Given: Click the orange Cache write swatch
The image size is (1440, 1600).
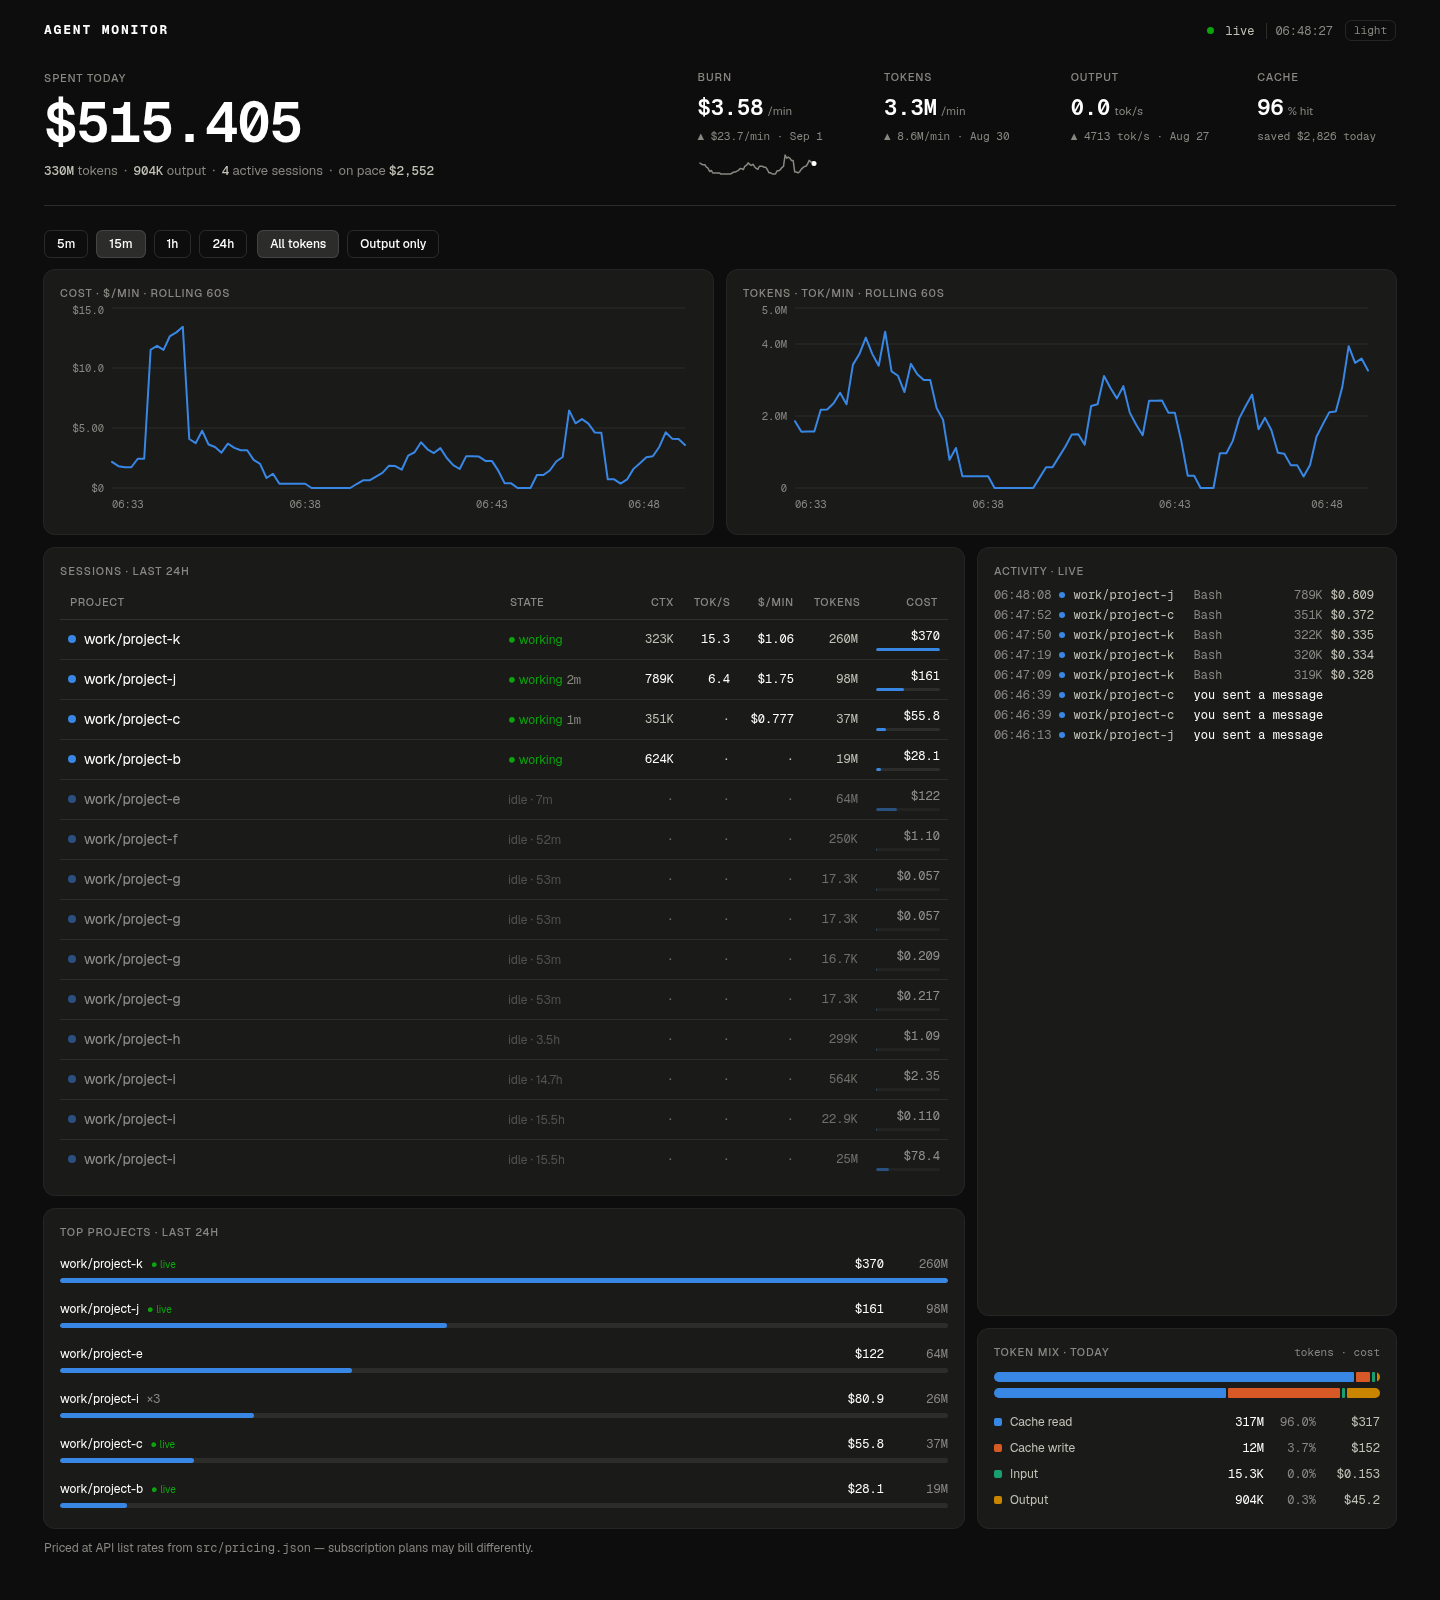Looking at the screenshot, I should point(998,1448).
